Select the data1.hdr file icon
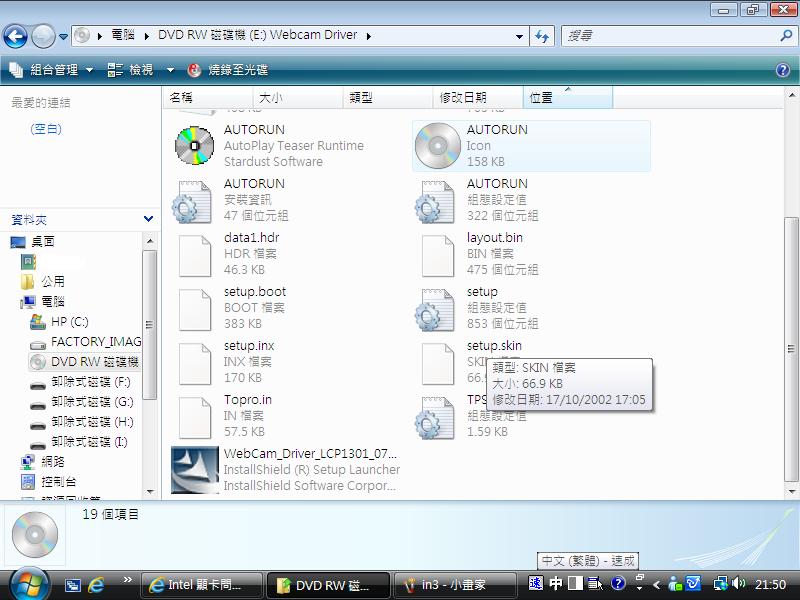Viewport: 800px width, 600px height. point(195,256)
